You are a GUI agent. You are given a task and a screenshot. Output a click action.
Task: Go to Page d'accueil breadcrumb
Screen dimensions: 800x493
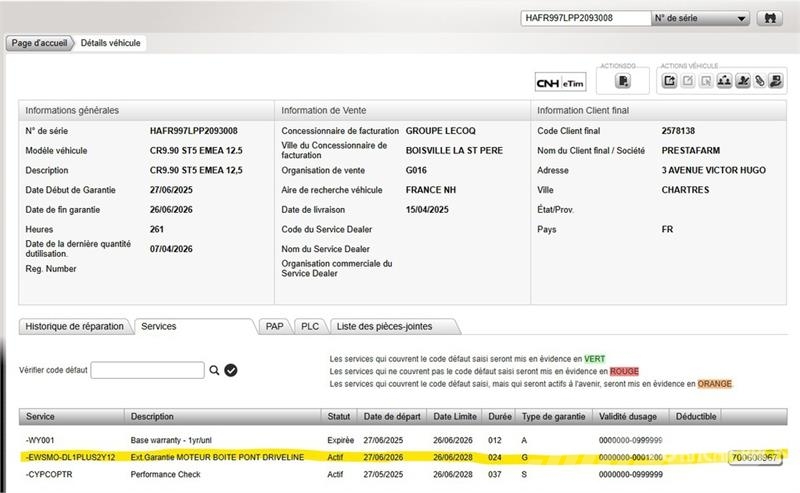tap(39, 43)
